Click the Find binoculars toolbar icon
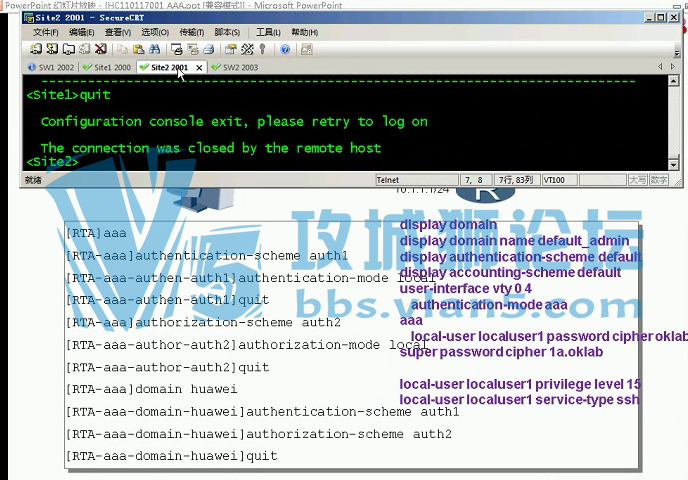688x480 pixels. (x=154, y=49)
